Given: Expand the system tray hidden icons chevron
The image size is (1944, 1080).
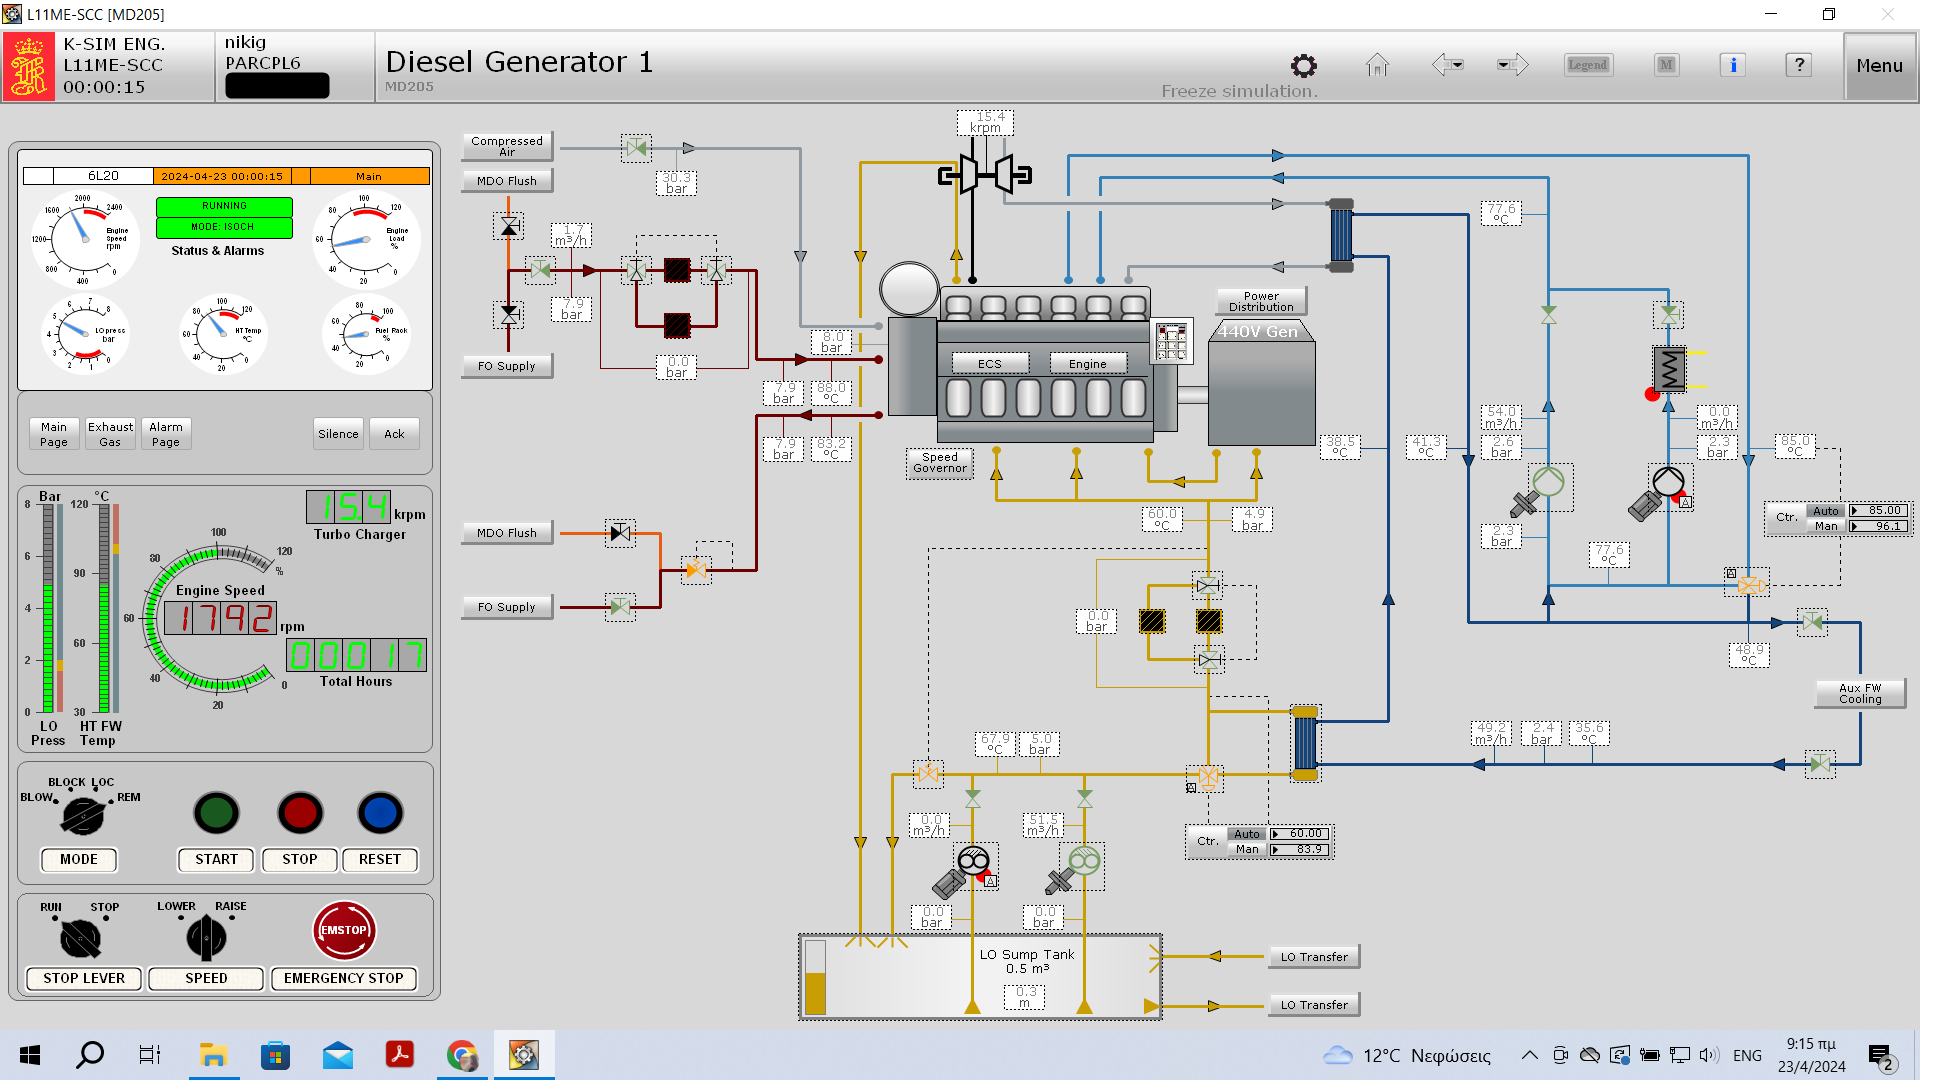Looking at the screenshot, I should click(x=1529, y=1055).
